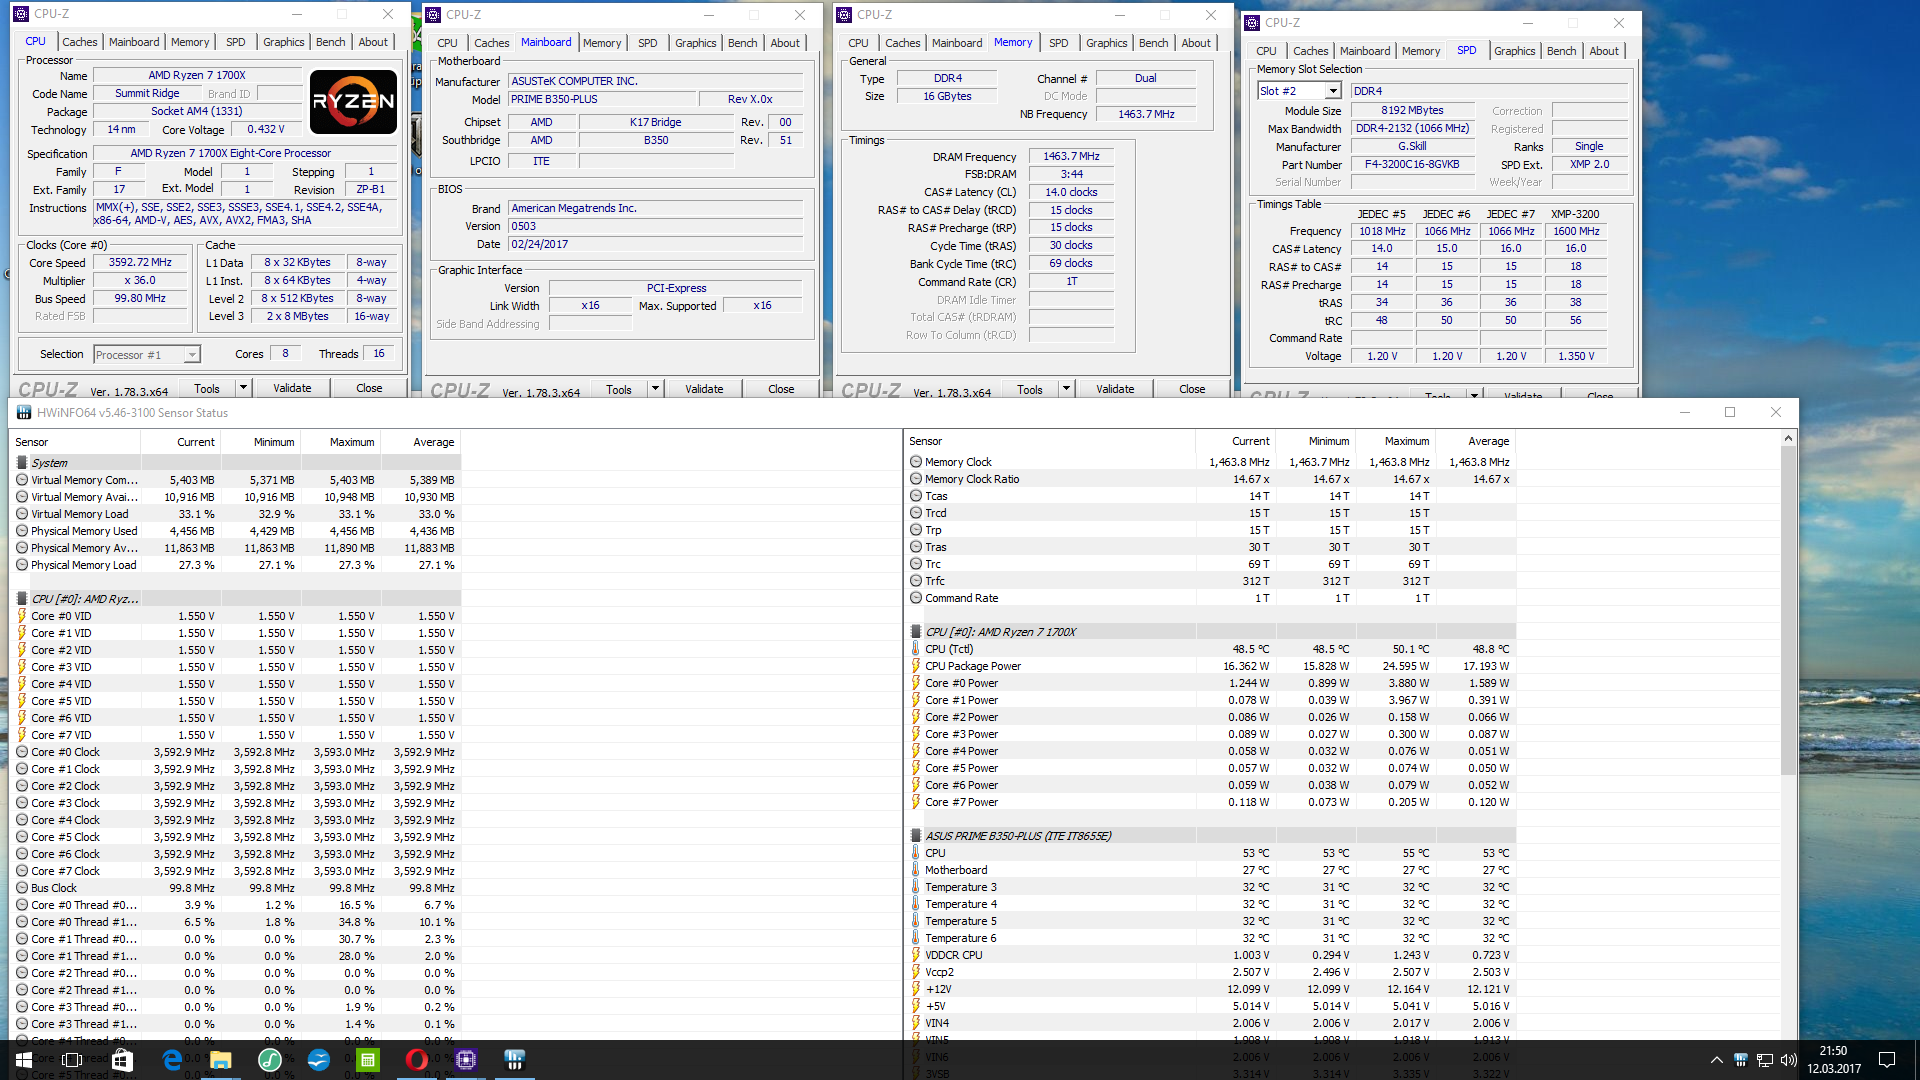The width and height of the screenshot is (1920, 1080).
Task: Click the Task View taskbar icon
Action: pos(72,1059)
